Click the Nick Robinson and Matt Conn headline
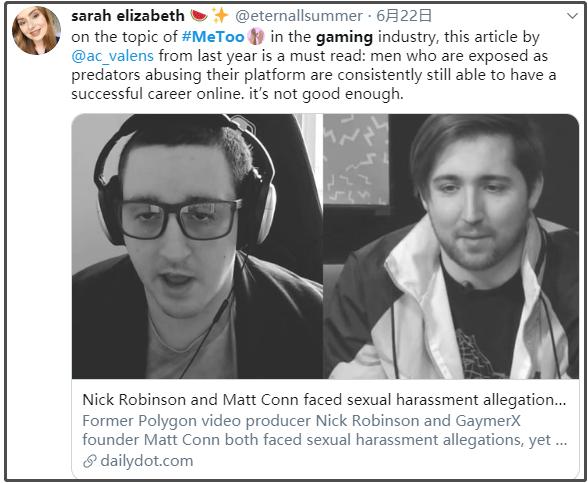Image resolution: width=588 pixels, height=483 pixels. click(x=324, y=400)
